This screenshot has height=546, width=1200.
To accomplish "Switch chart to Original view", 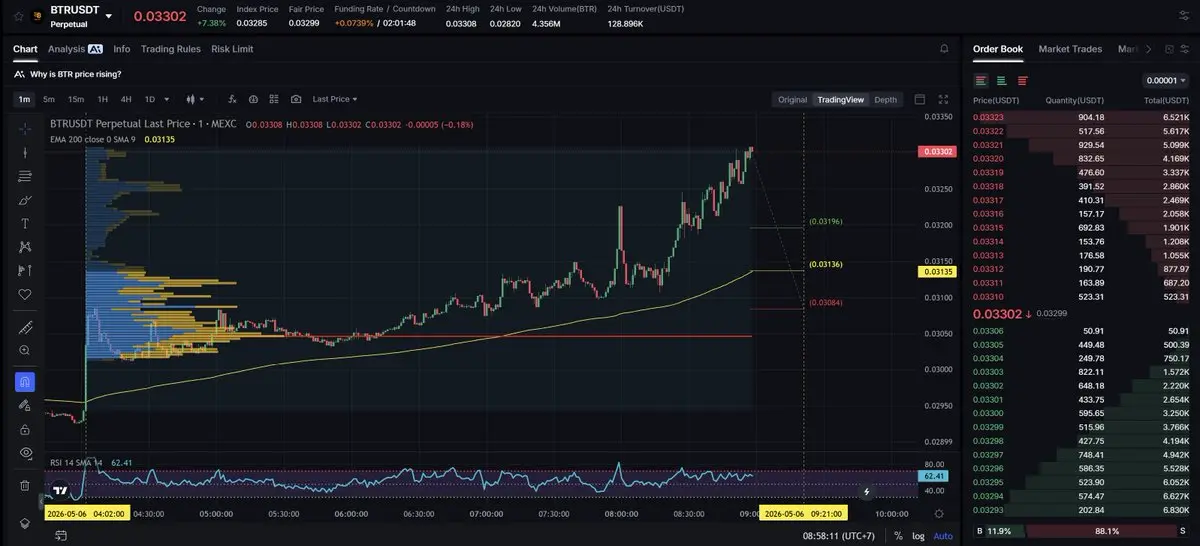I will coord(792,99).
